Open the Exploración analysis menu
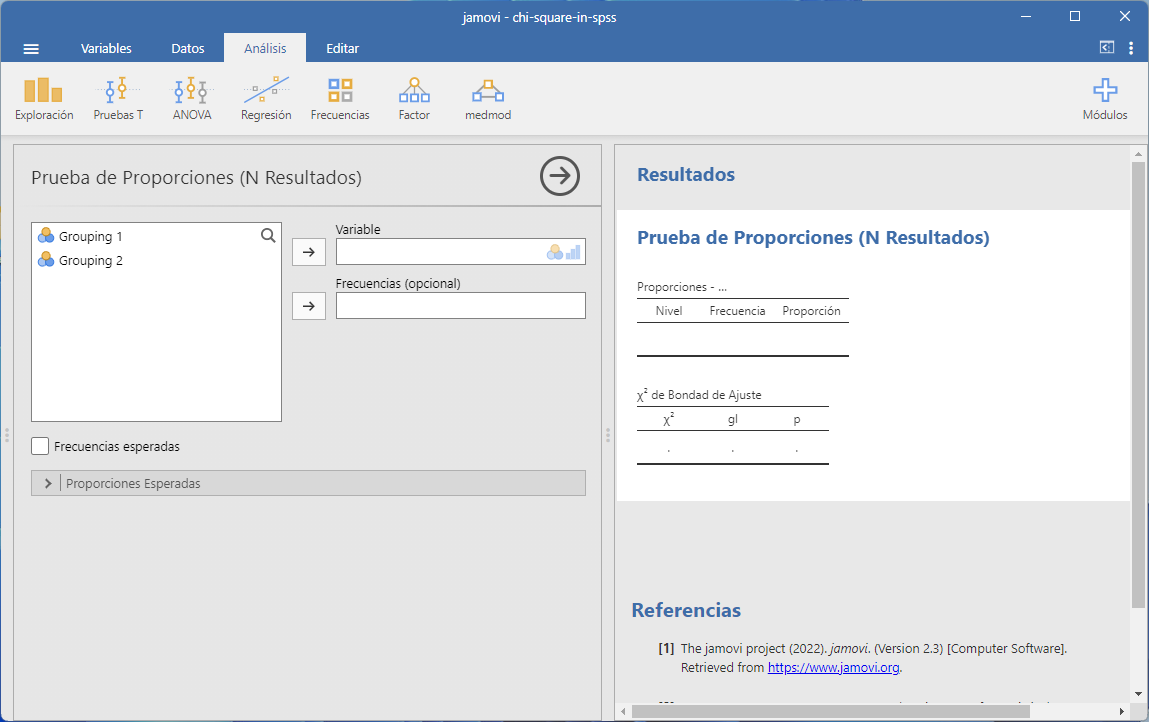Viewport: 1149px width, 722px height. tap(44, 100)
